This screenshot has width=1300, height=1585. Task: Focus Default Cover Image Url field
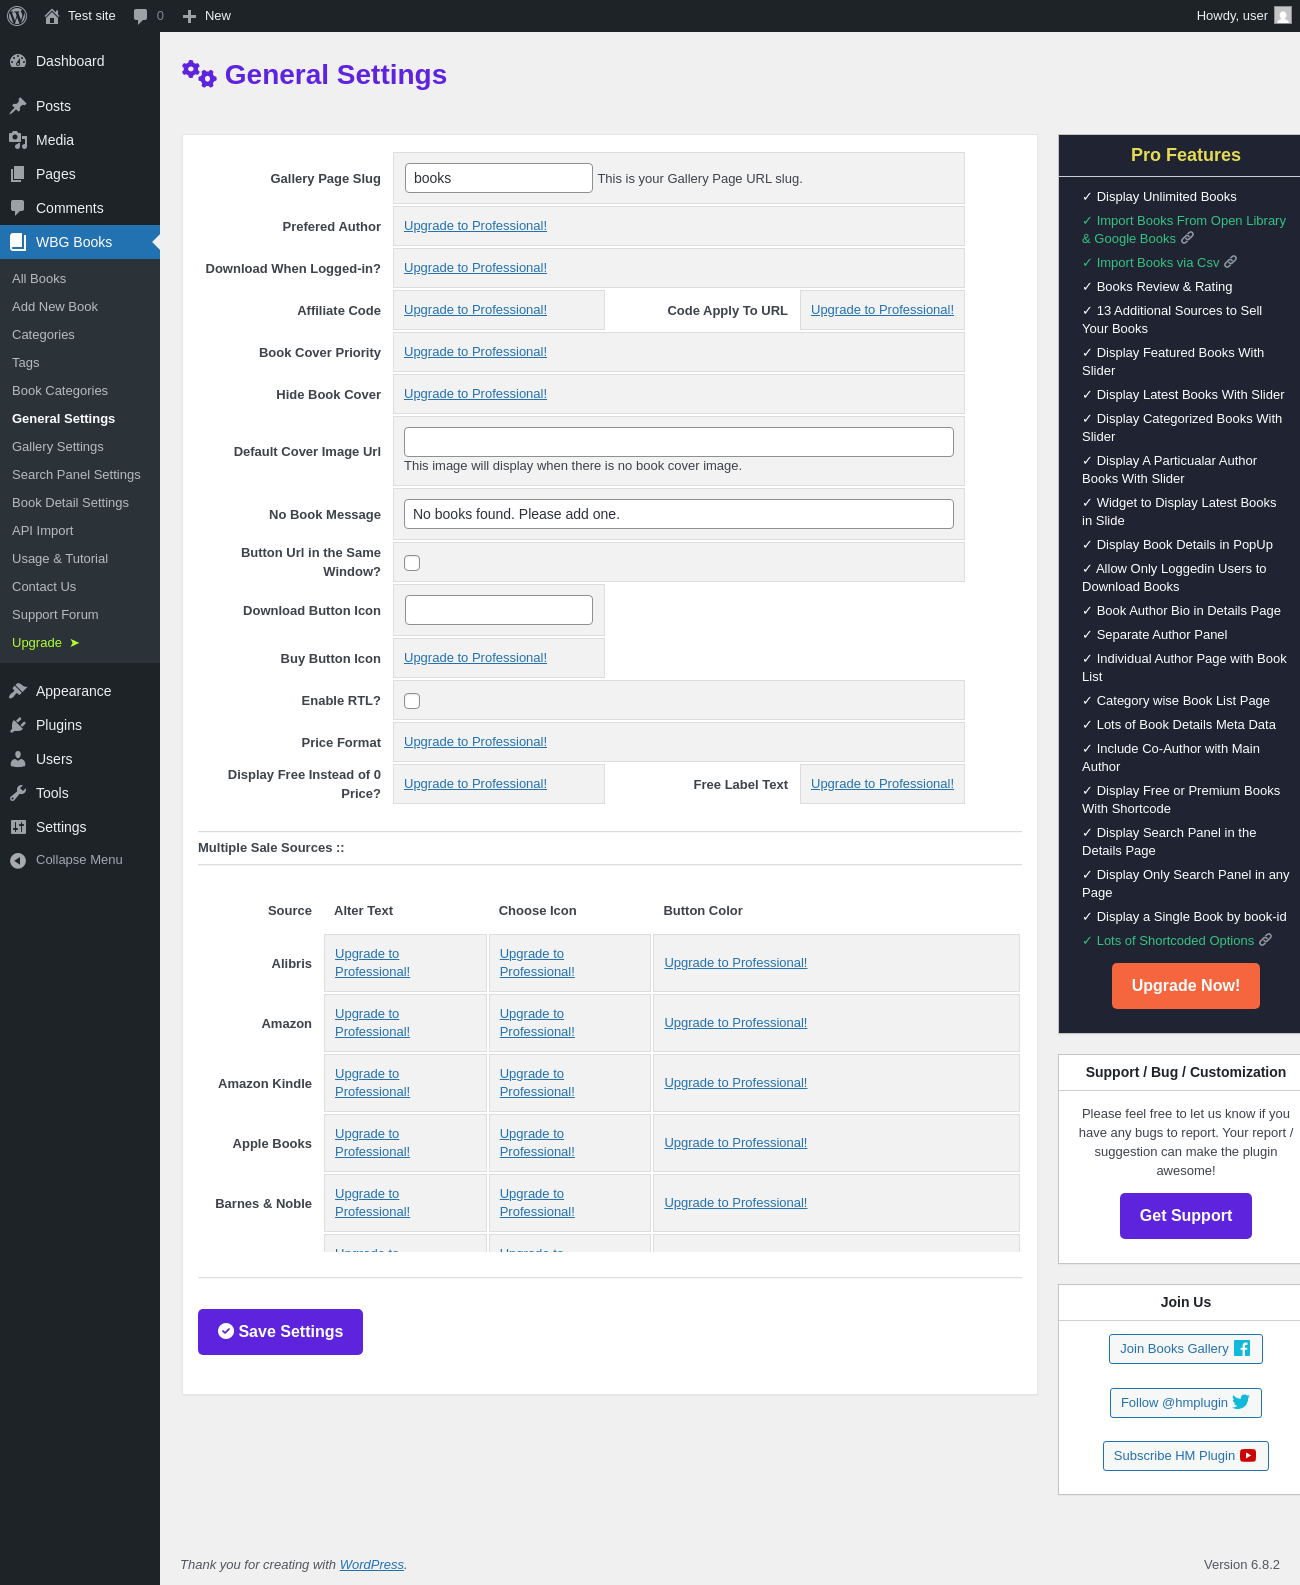[679, 442]
